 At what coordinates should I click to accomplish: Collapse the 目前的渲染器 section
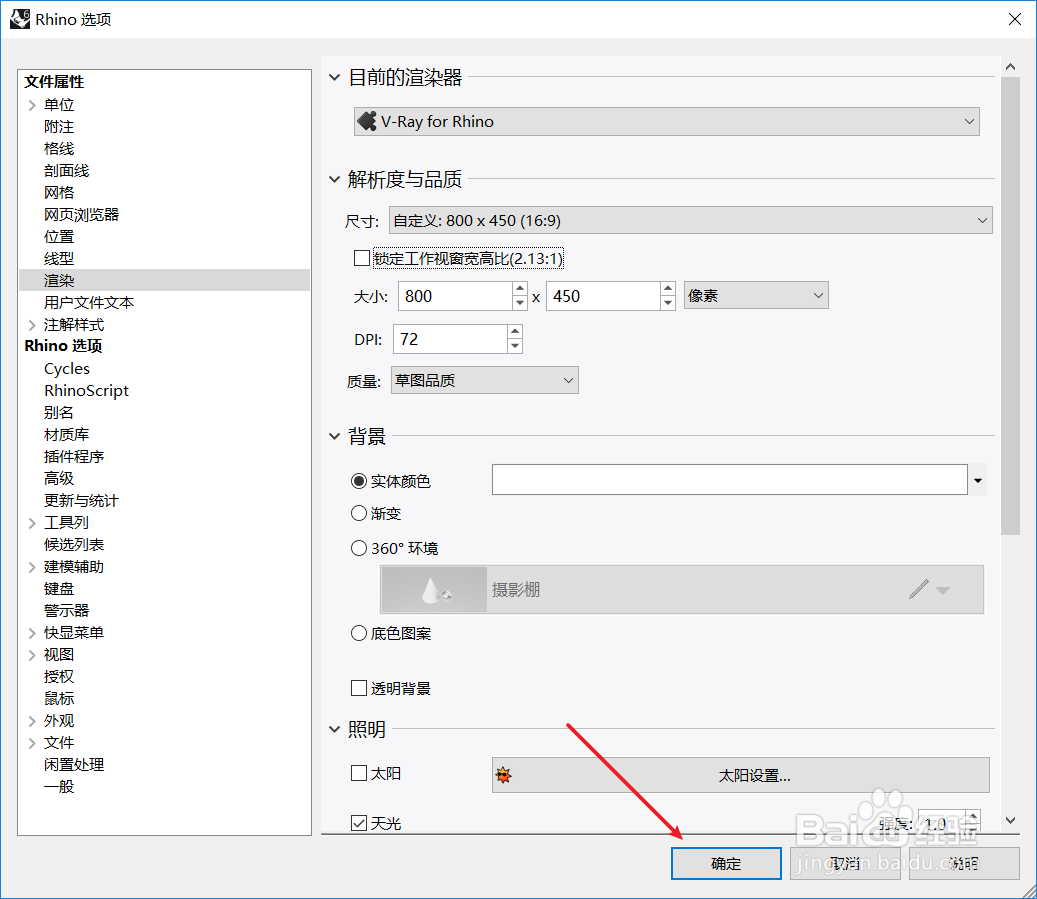click(335, 77)
